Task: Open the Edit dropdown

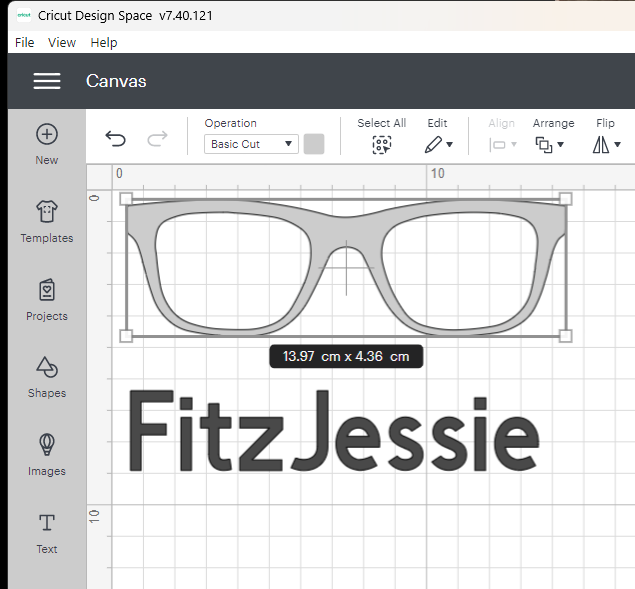Action: 438,144
